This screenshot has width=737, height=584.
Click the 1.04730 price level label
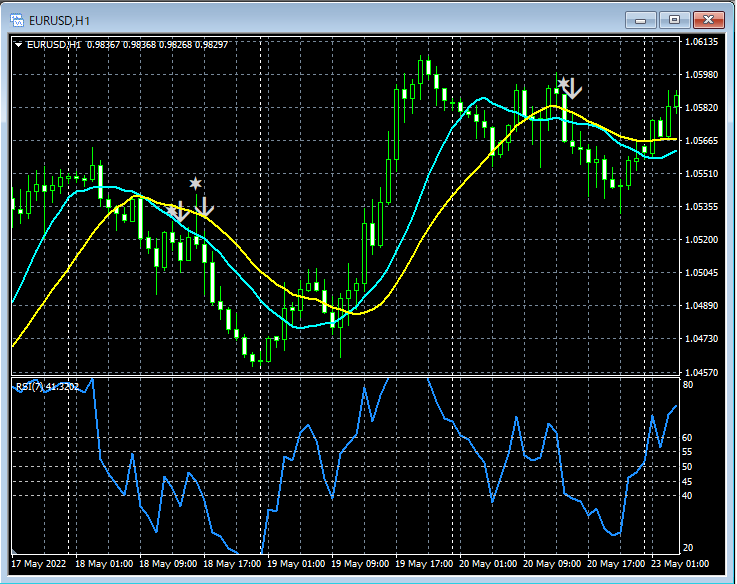click(x=702, y=339)
